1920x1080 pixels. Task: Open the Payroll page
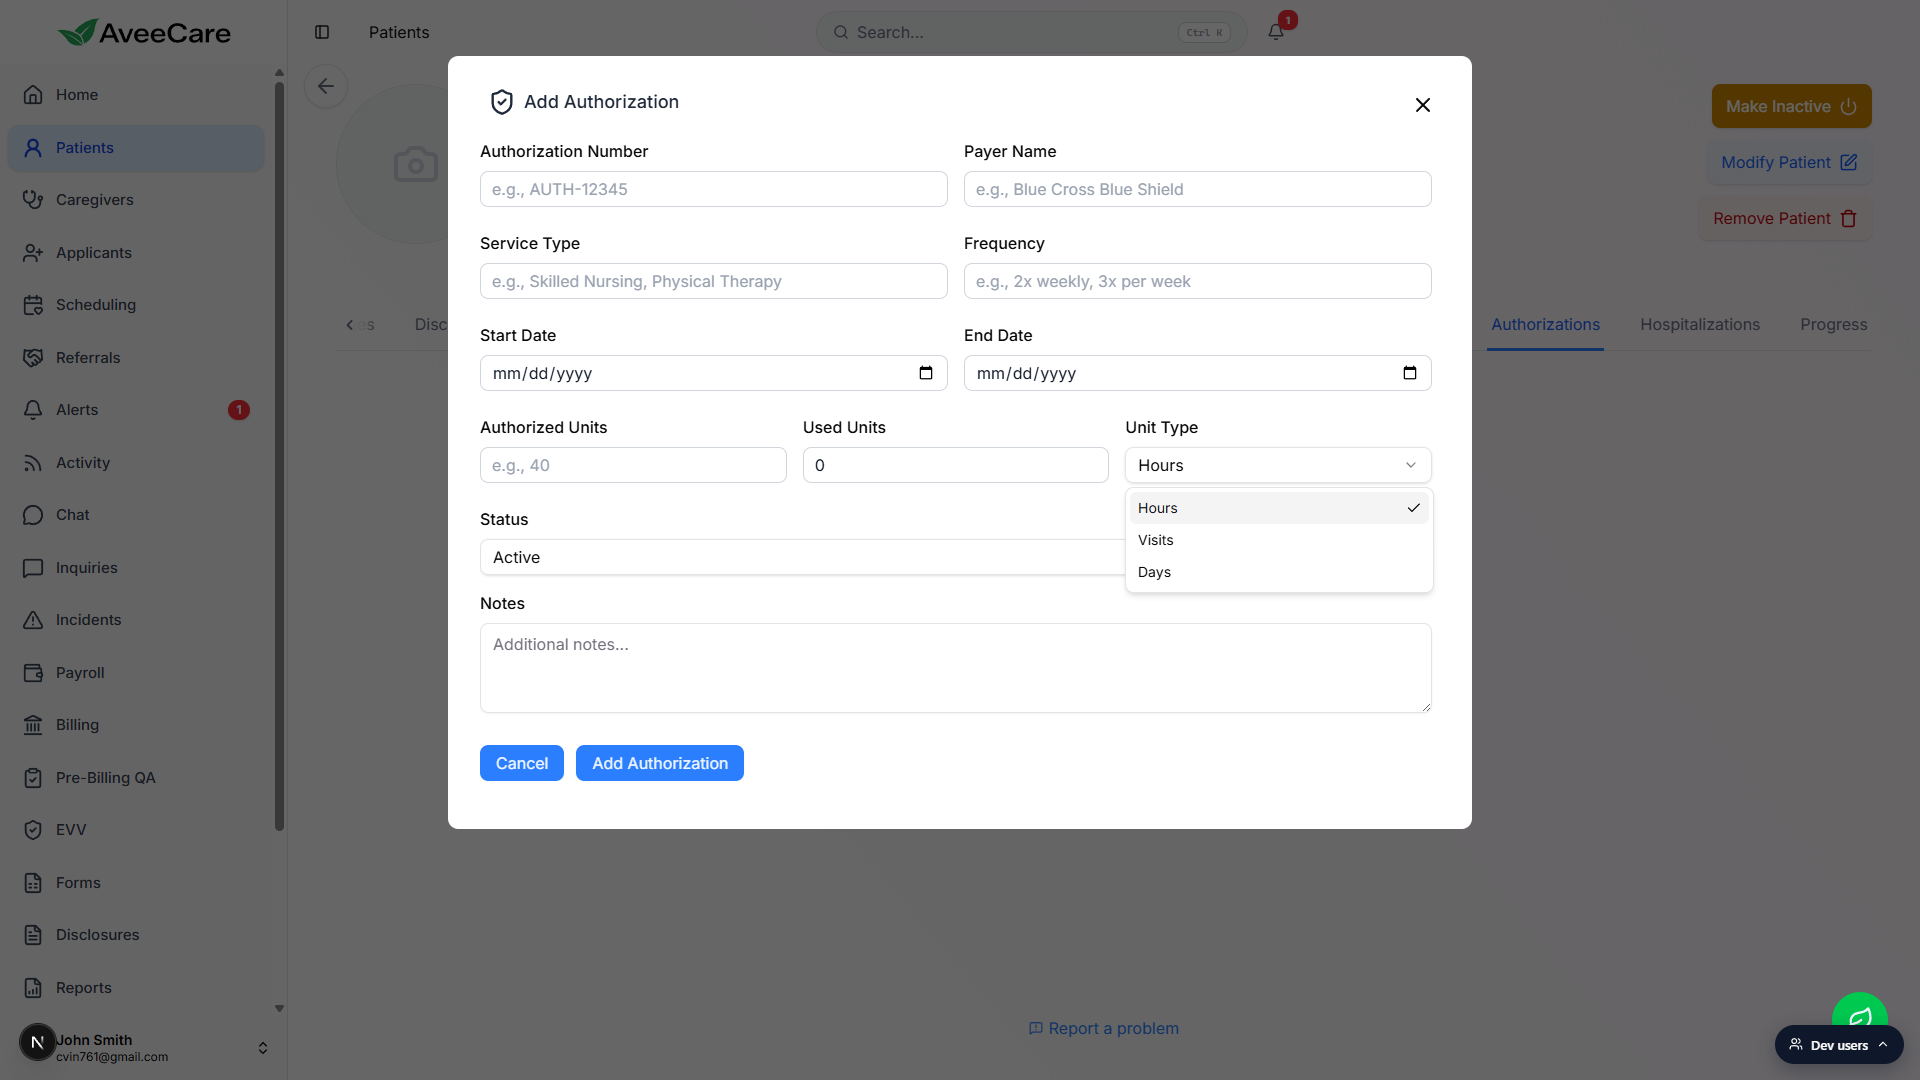click(136, 673)
